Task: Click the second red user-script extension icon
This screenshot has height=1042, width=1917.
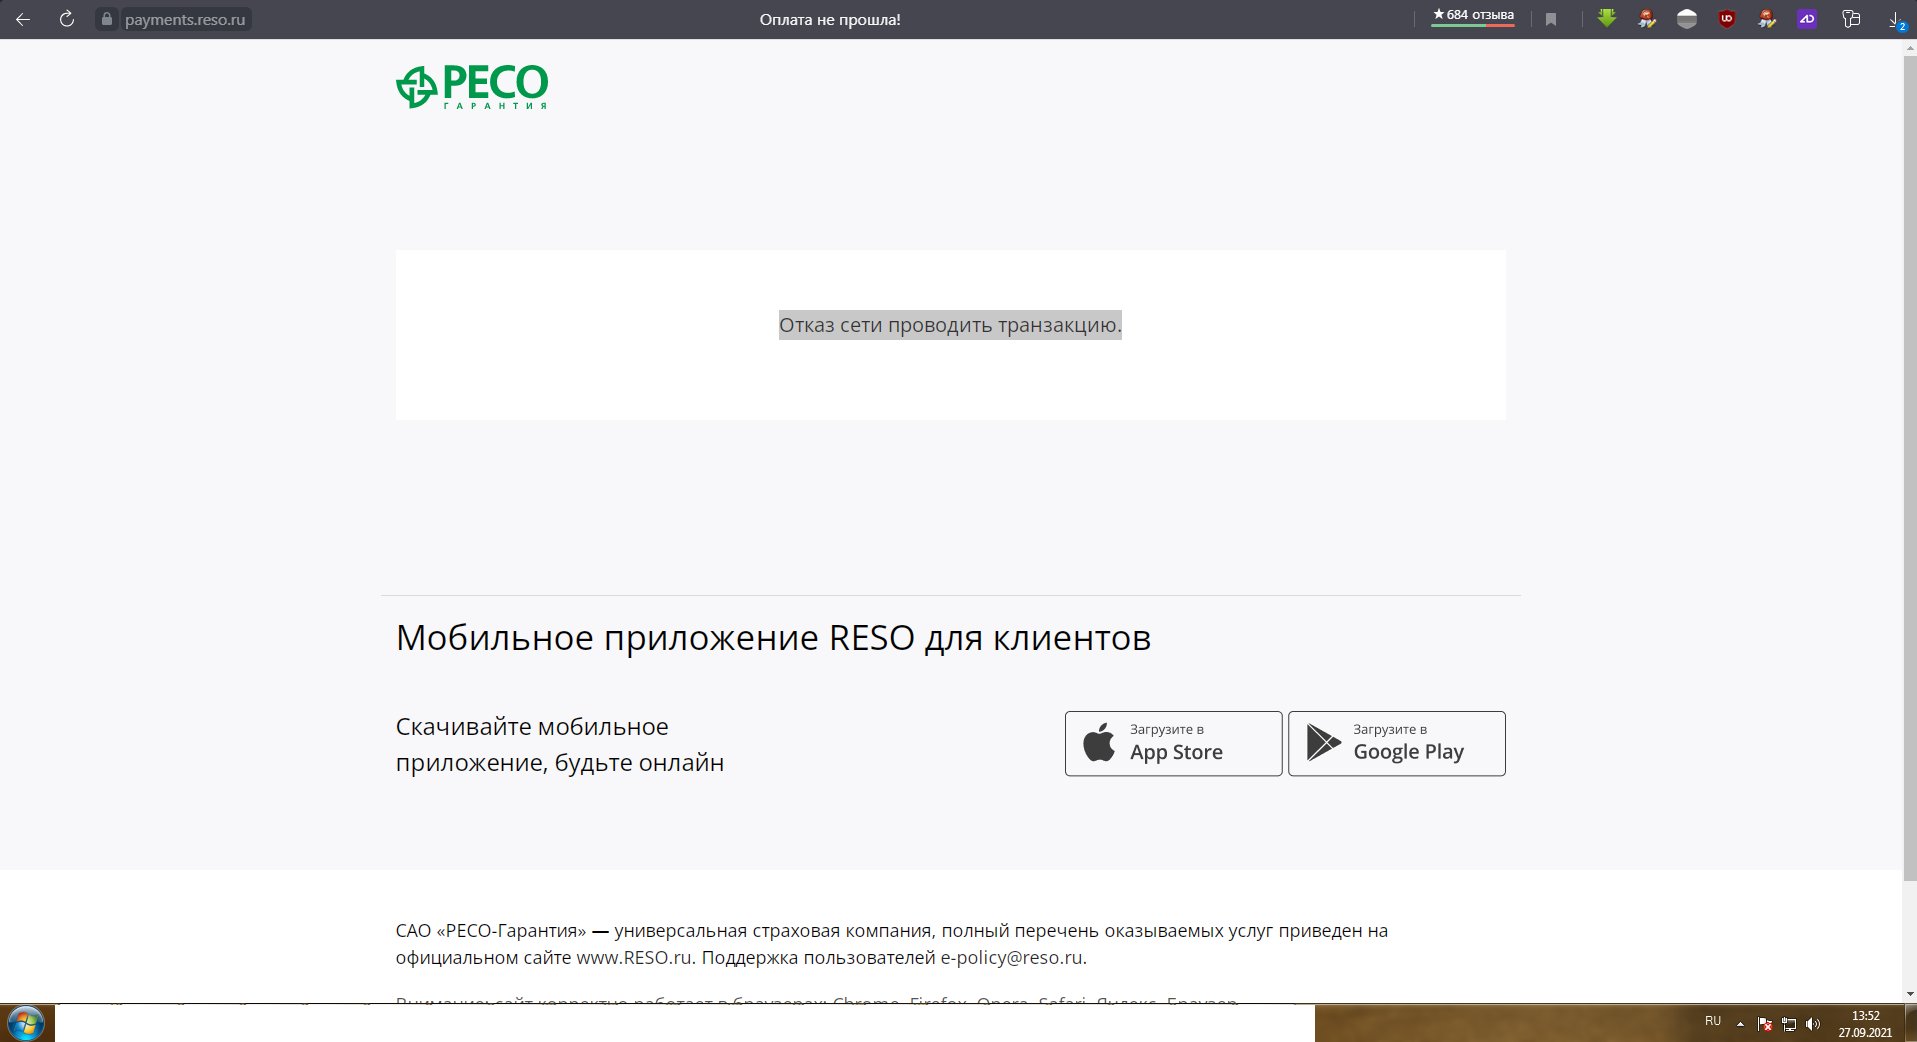Action: pos(1767,18)
